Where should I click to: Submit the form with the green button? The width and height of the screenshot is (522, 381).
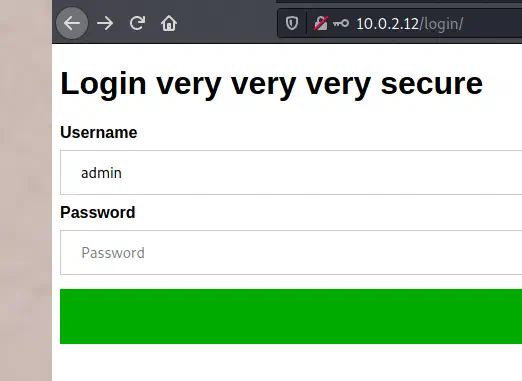(x=291, y=316)
